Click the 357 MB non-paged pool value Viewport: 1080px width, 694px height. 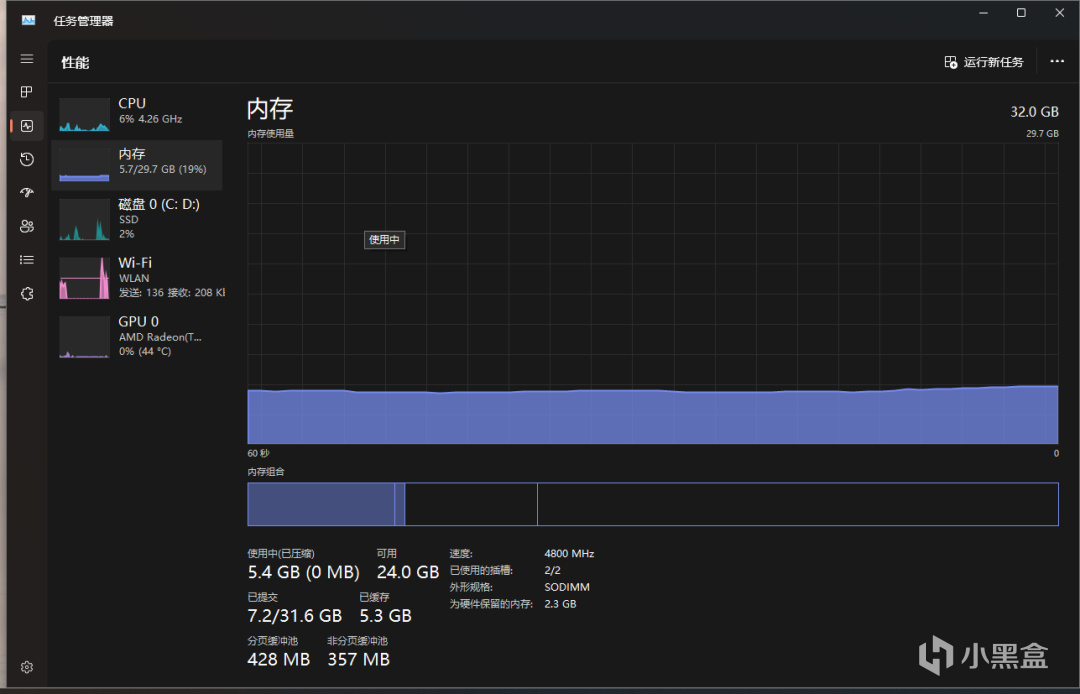[x=358, y=660]
